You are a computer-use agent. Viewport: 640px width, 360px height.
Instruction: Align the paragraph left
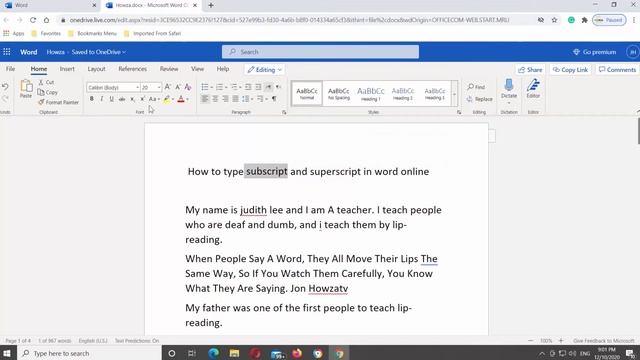[x=205, y=99]
